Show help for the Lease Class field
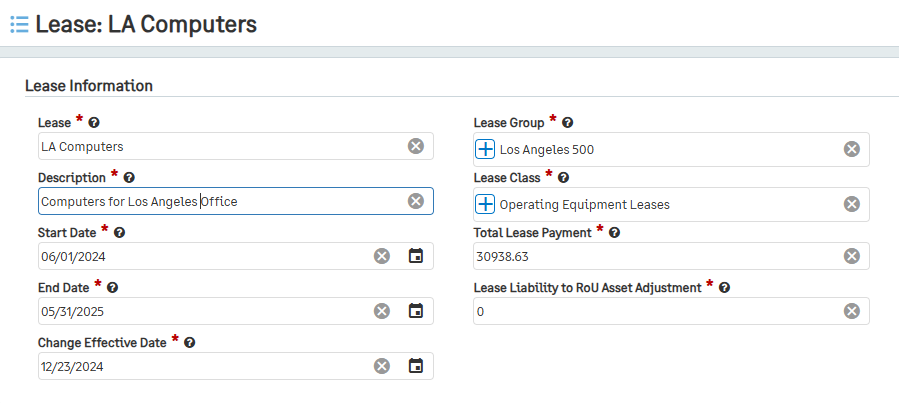Screen dimensions: 899x403 (563, 178)
